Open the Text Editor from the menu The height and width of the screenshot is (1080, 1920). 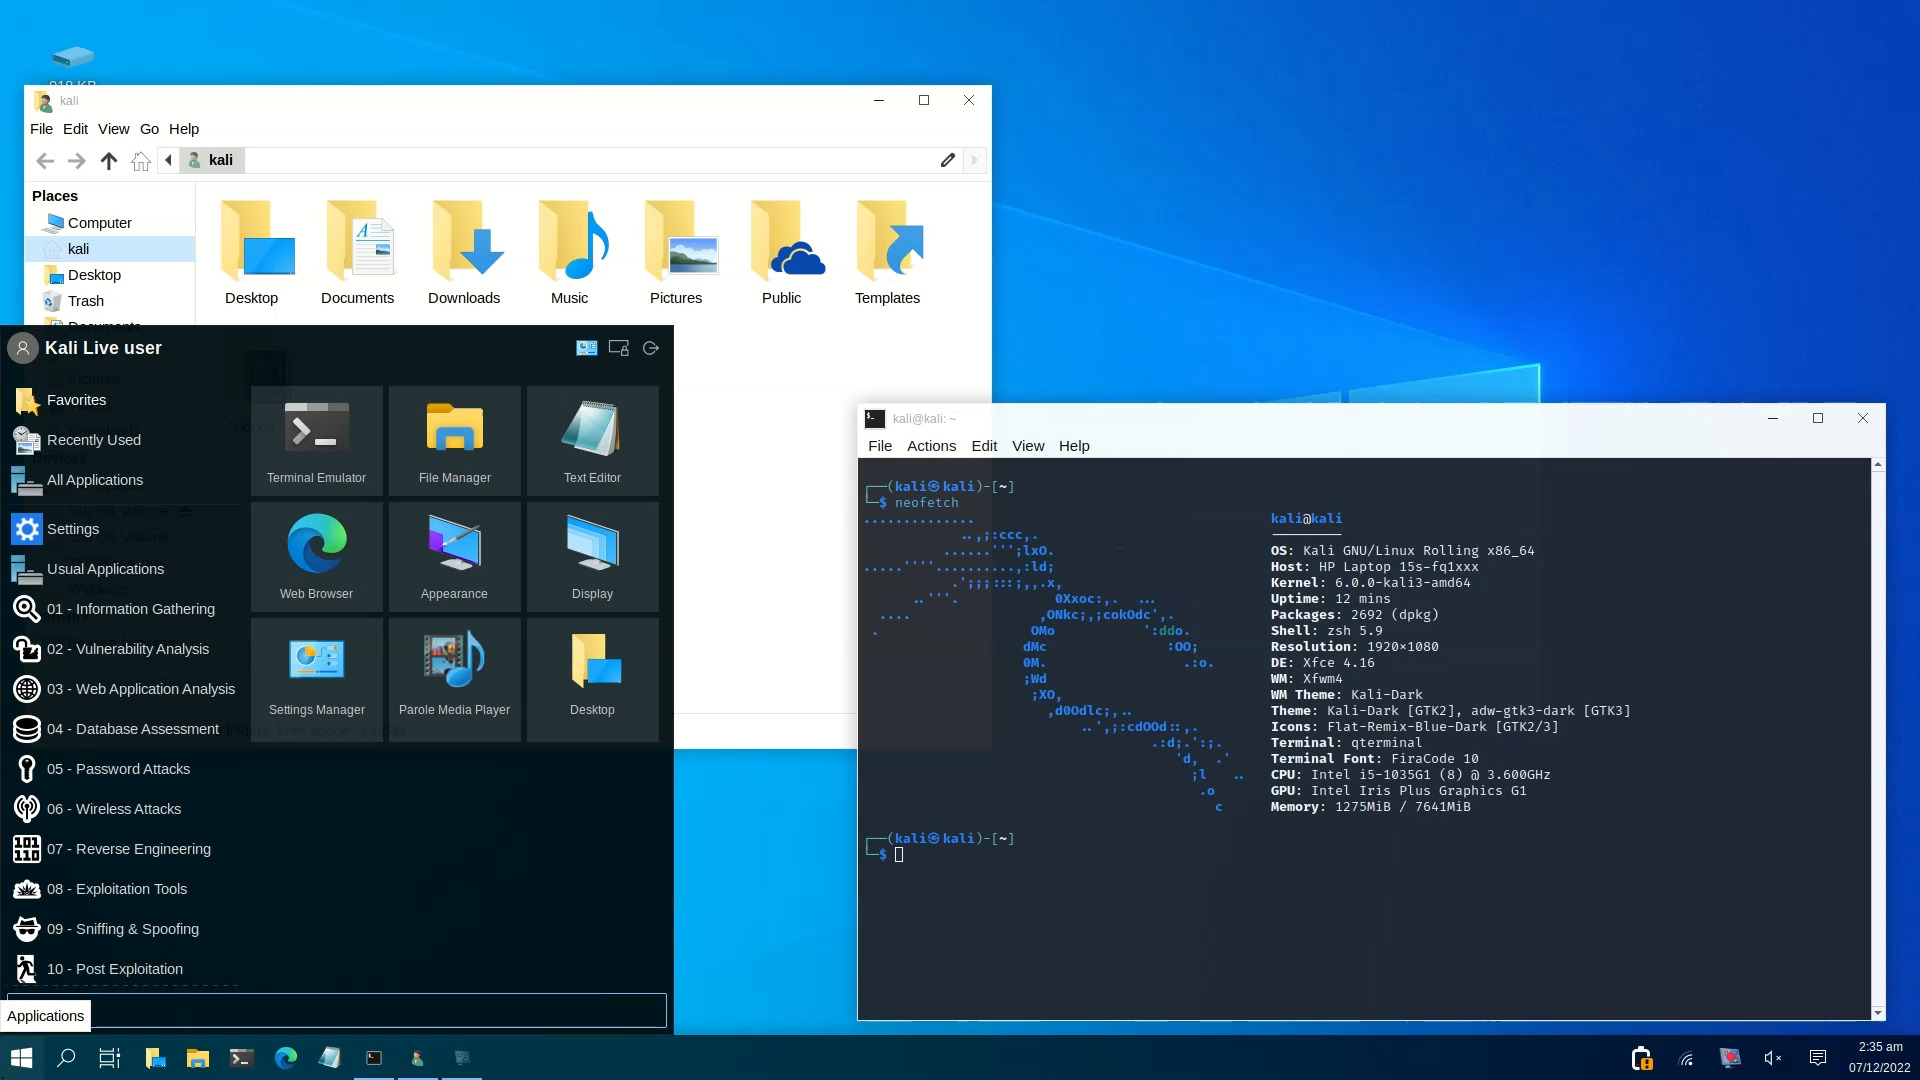point(592,440)
